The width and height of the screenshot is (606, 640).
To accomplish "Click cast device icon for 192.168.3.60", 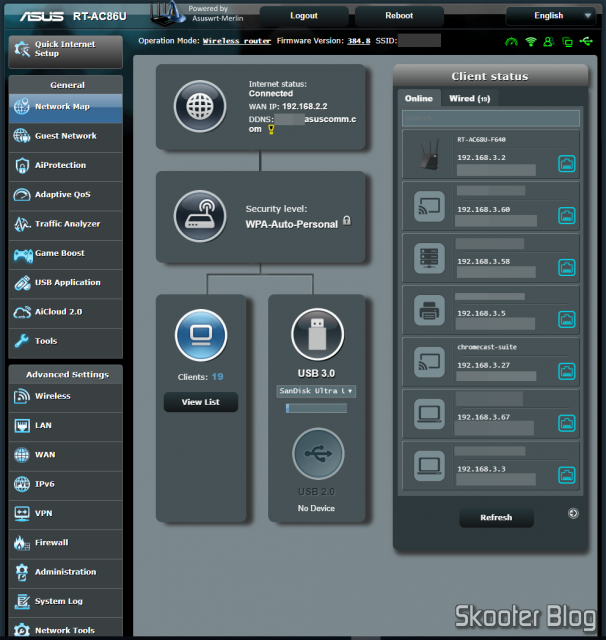I will (x=429, y=206).
